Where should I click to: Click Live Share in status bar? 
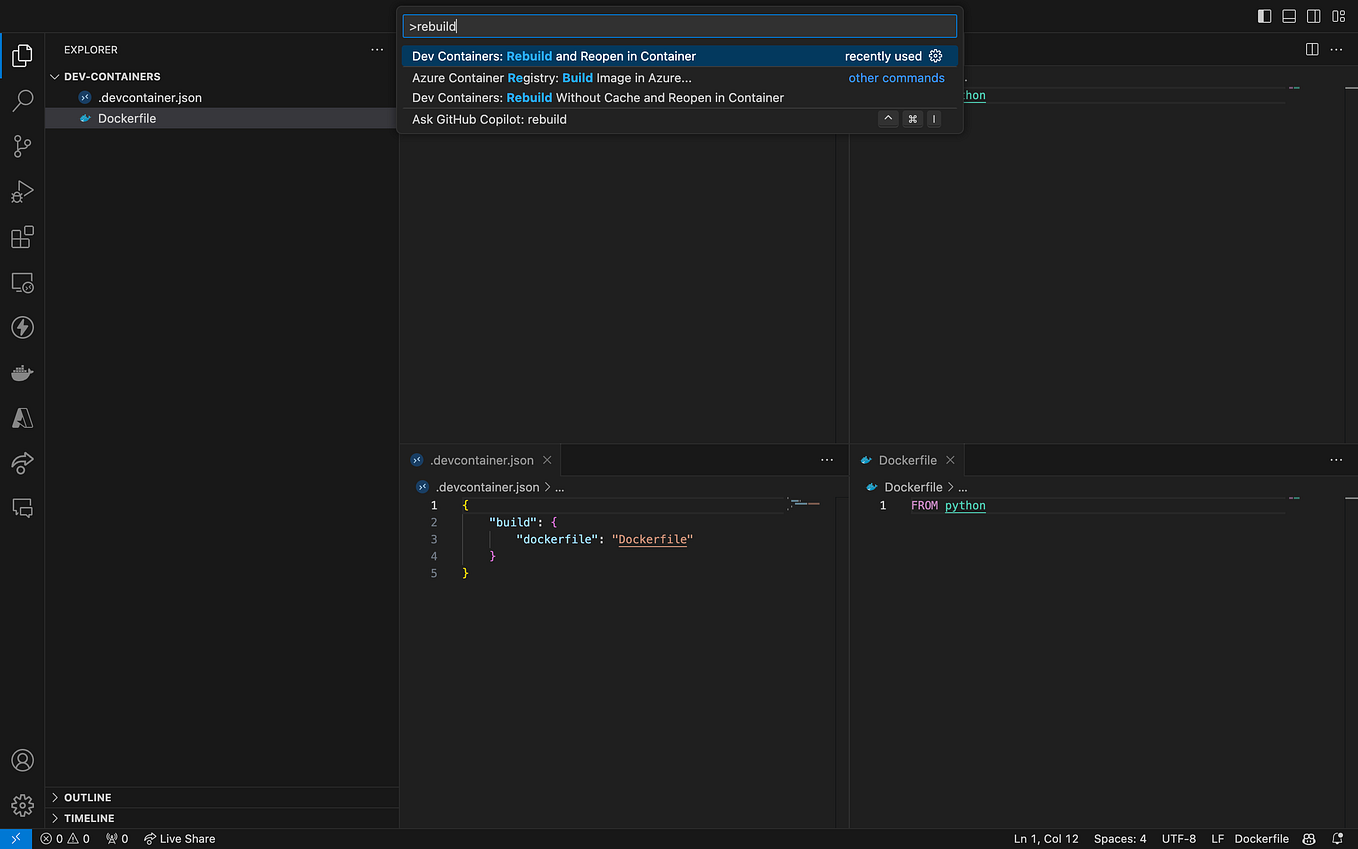coord(179,839)
